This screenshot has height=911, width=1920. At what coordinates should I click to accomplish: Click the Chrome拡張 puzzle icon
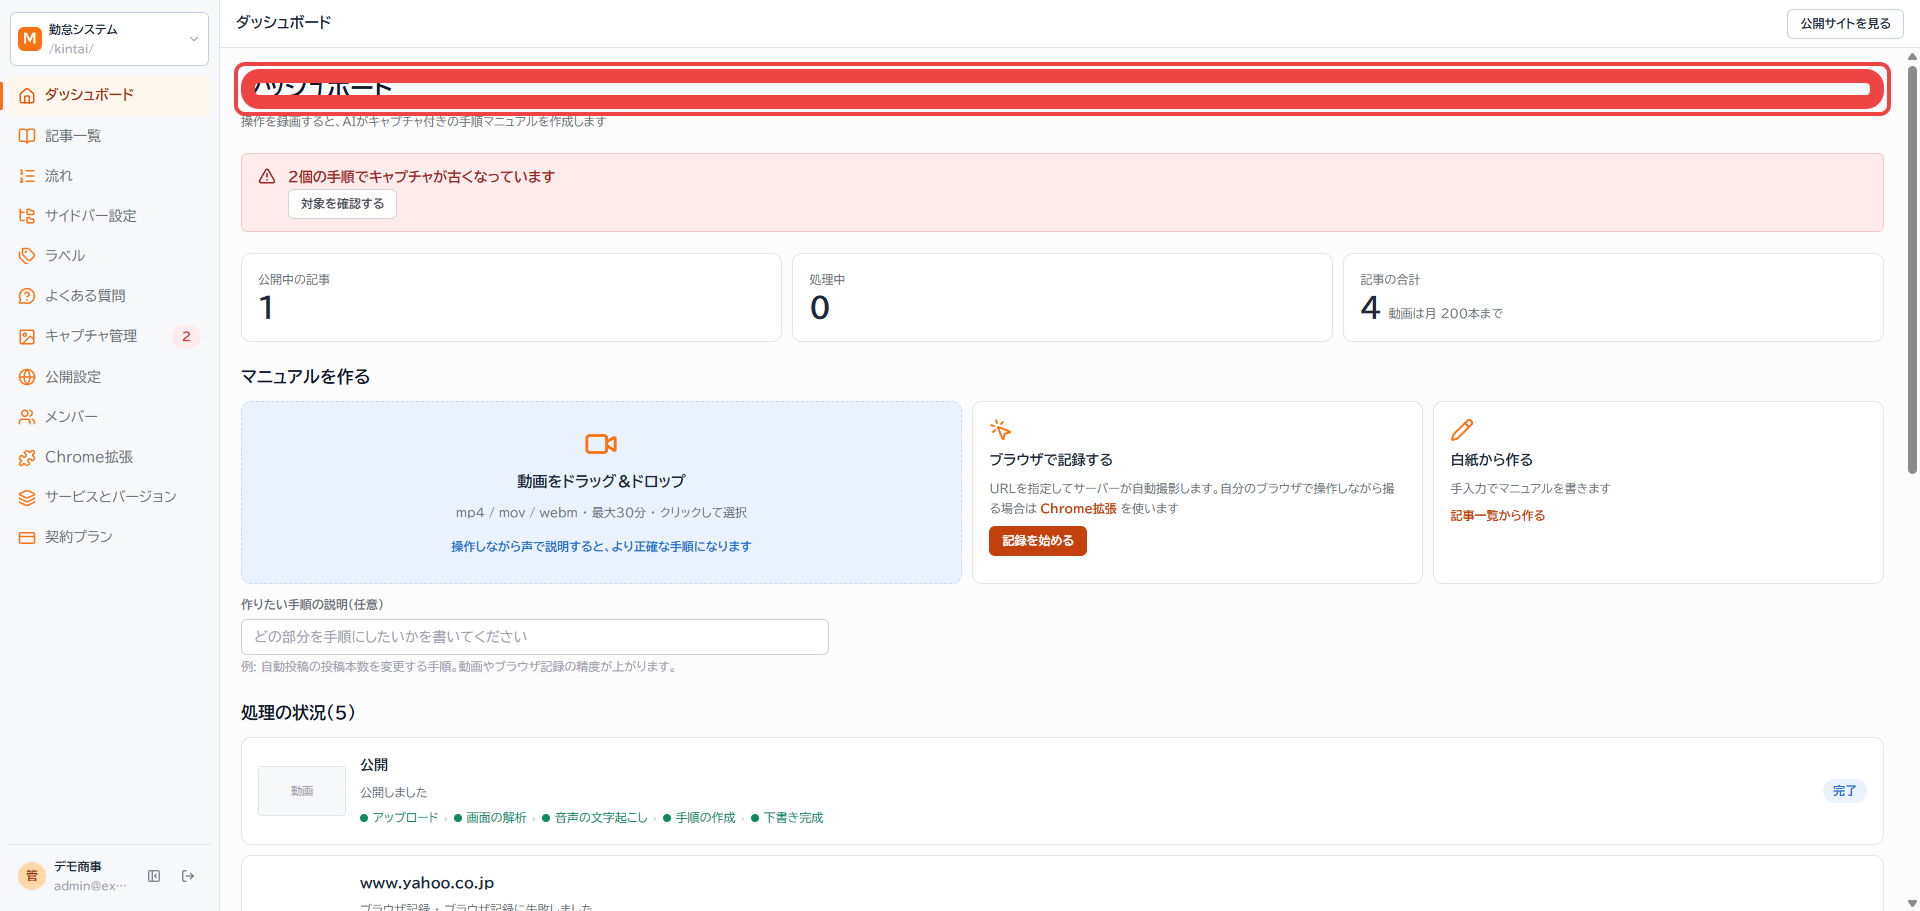click(x=27, y=457)
